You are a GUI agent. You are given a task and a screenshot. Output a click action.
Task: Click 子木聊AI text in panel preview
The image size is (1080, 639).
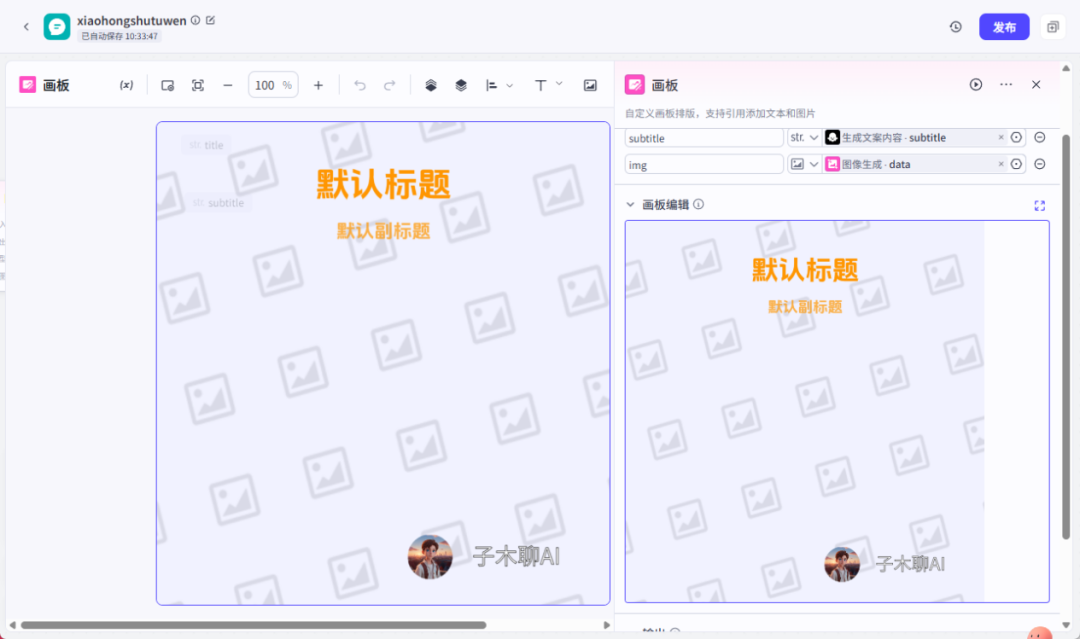click(910, 564)
